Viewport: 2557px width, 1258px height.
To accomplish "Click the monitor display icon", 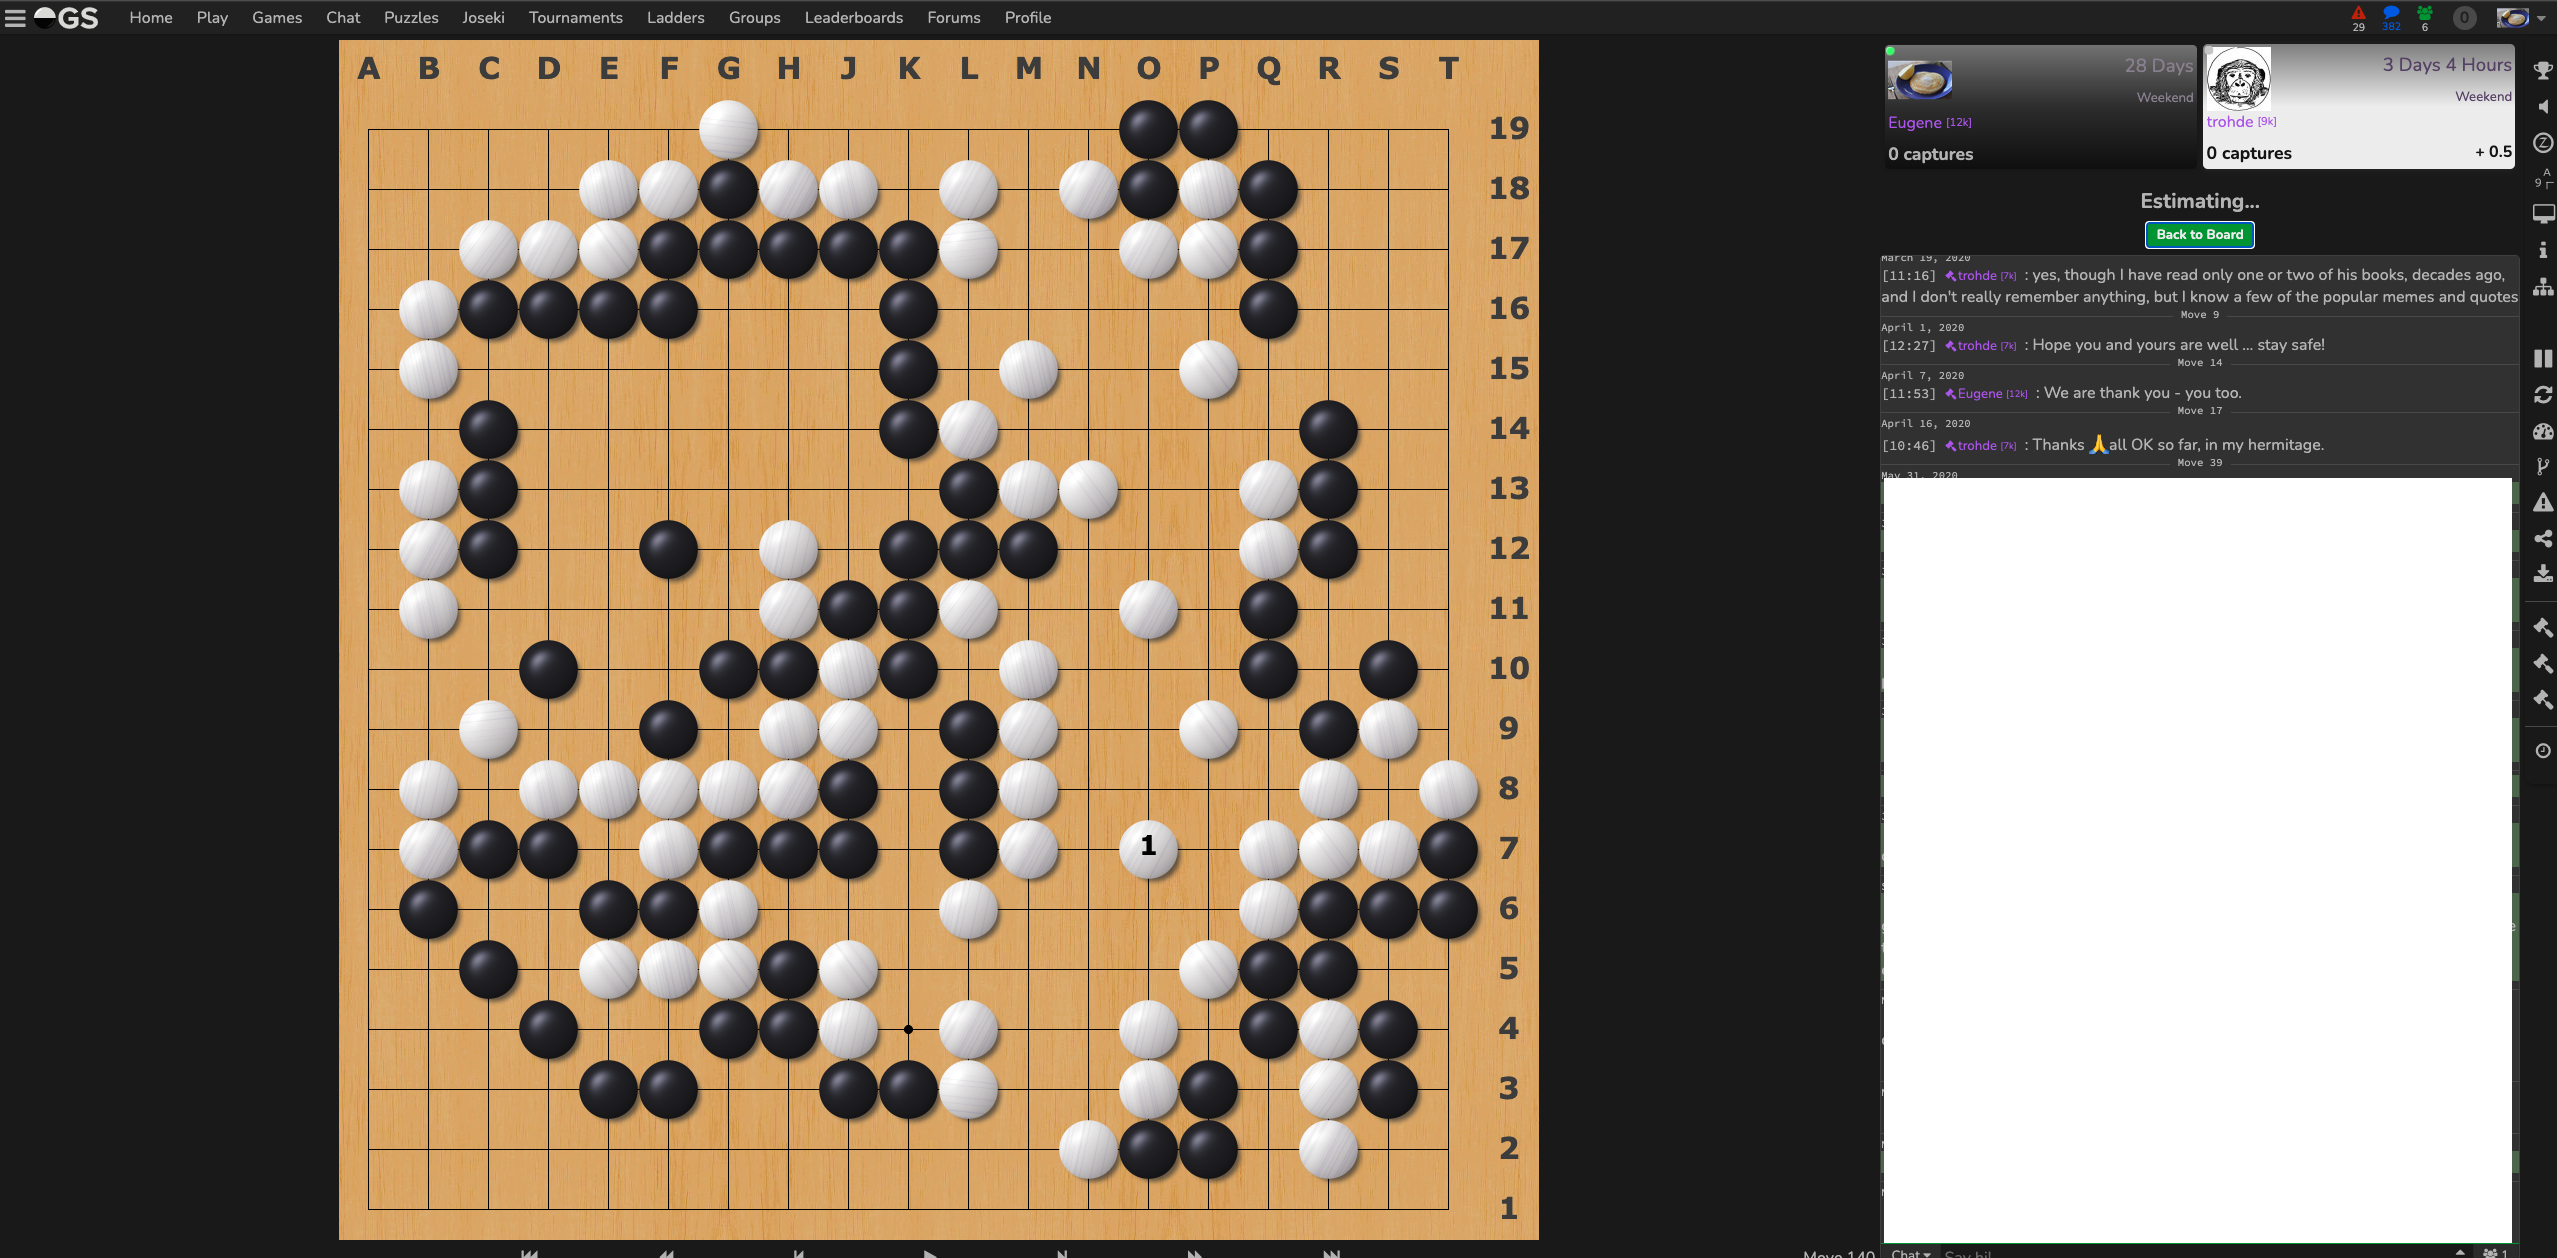I will [x=2543, y=214].
